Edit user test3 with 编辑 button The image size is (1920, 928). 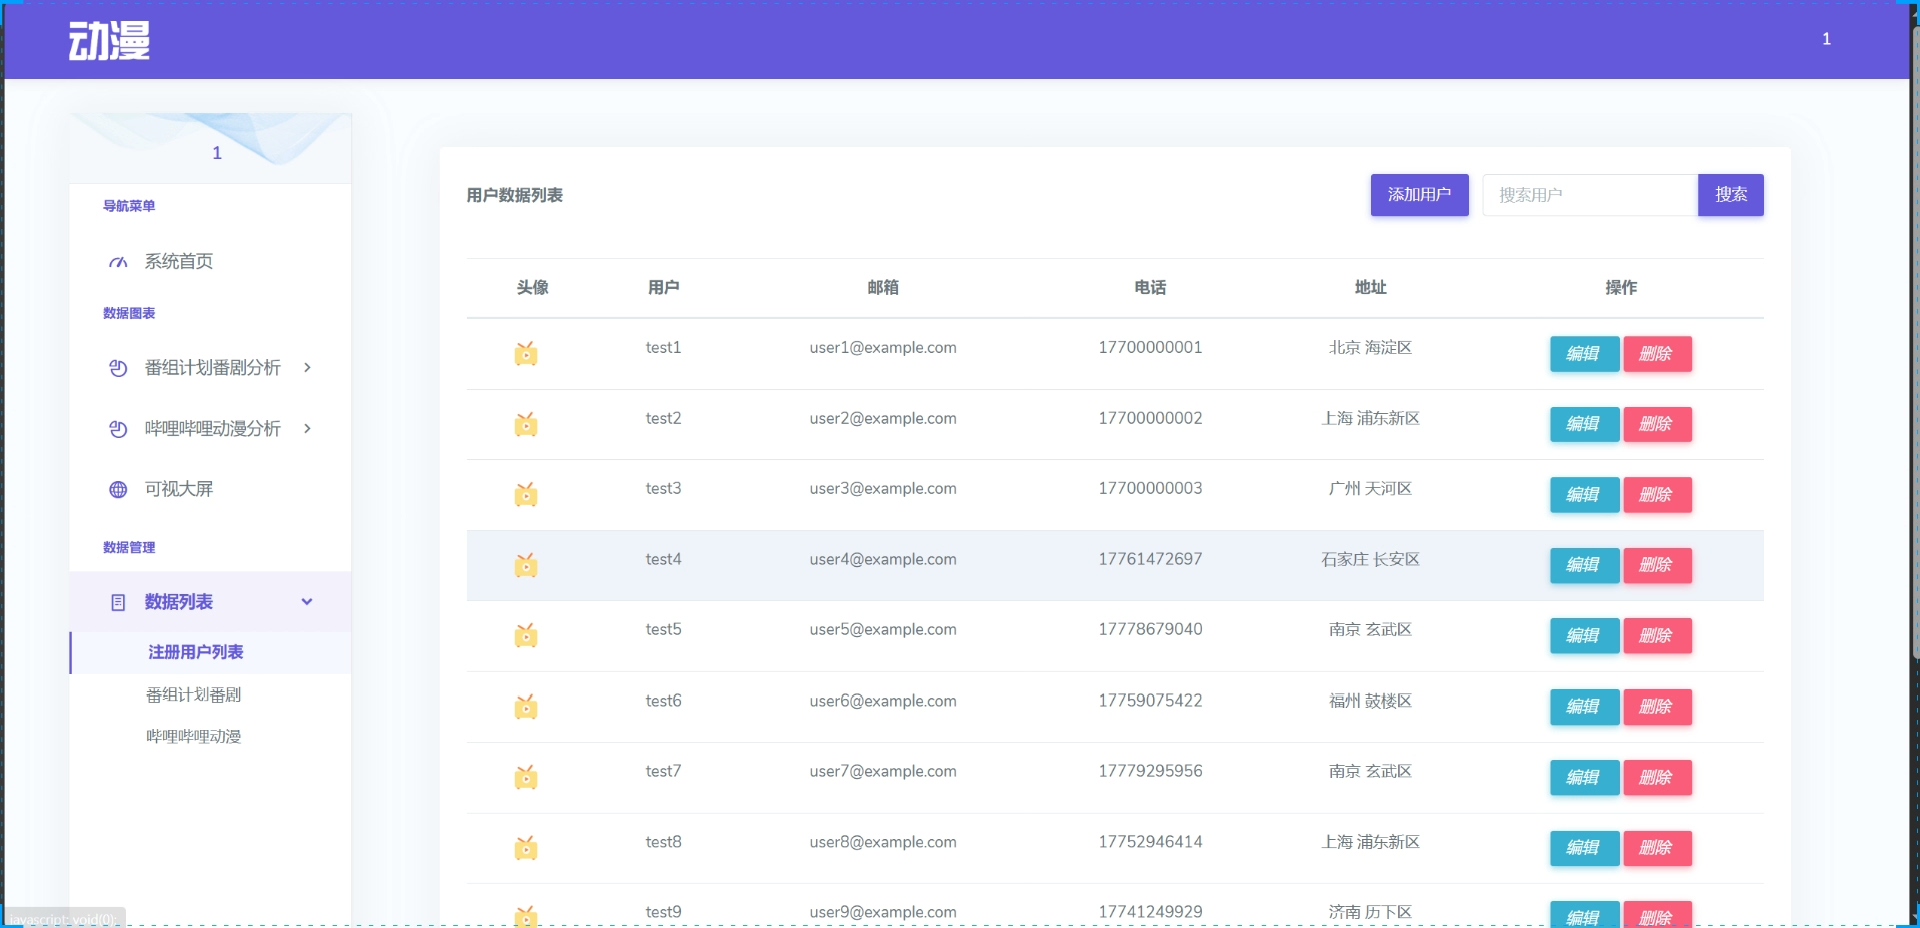click(x=1584, y=495)
